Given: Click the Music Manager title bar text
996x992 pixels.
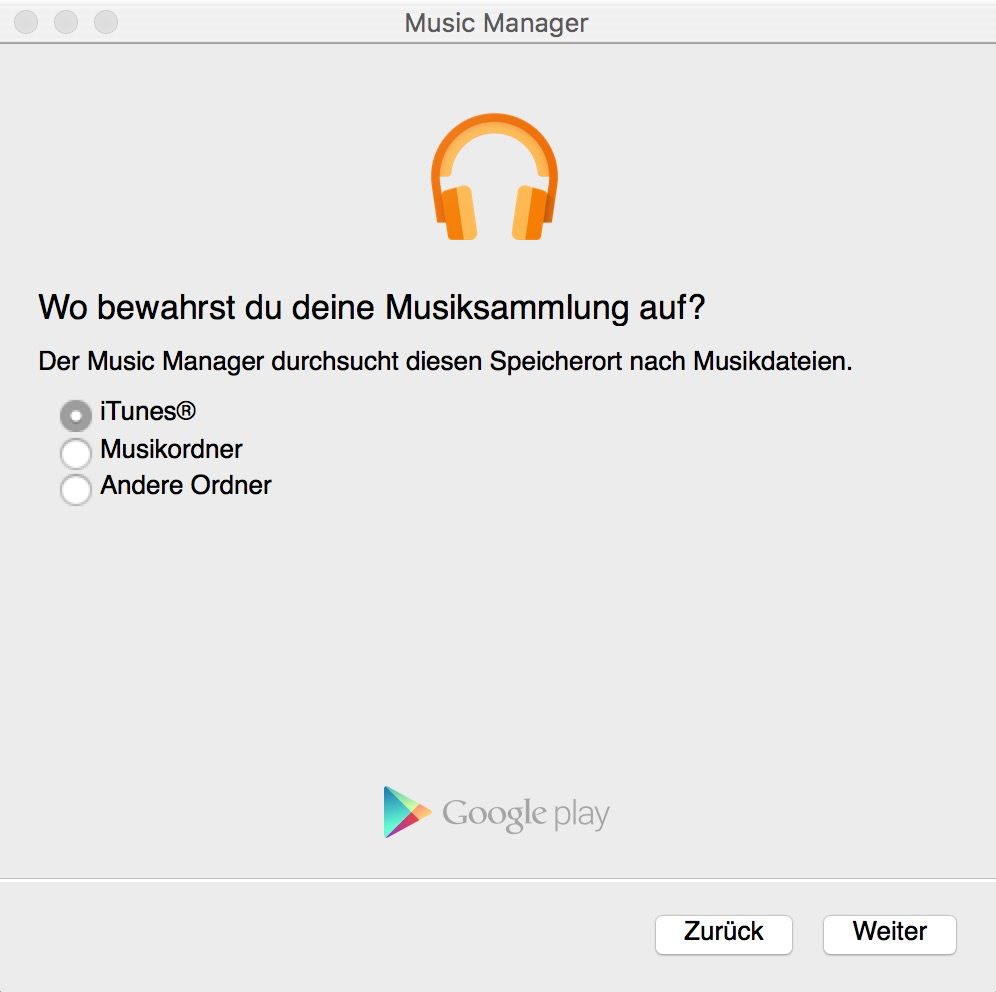Looking at the screenshot, I should 496,22.
